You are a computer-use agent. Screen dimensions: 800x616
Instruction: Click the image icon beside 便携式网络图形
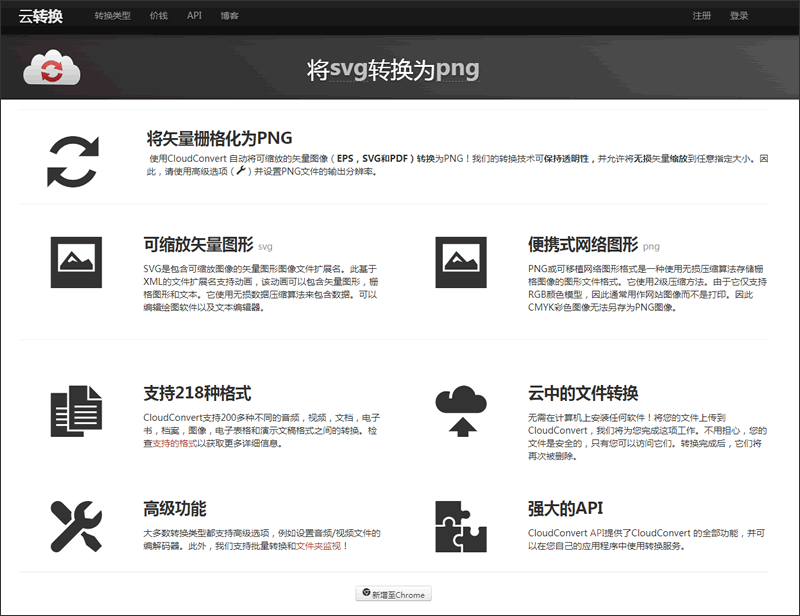[460, 263]
